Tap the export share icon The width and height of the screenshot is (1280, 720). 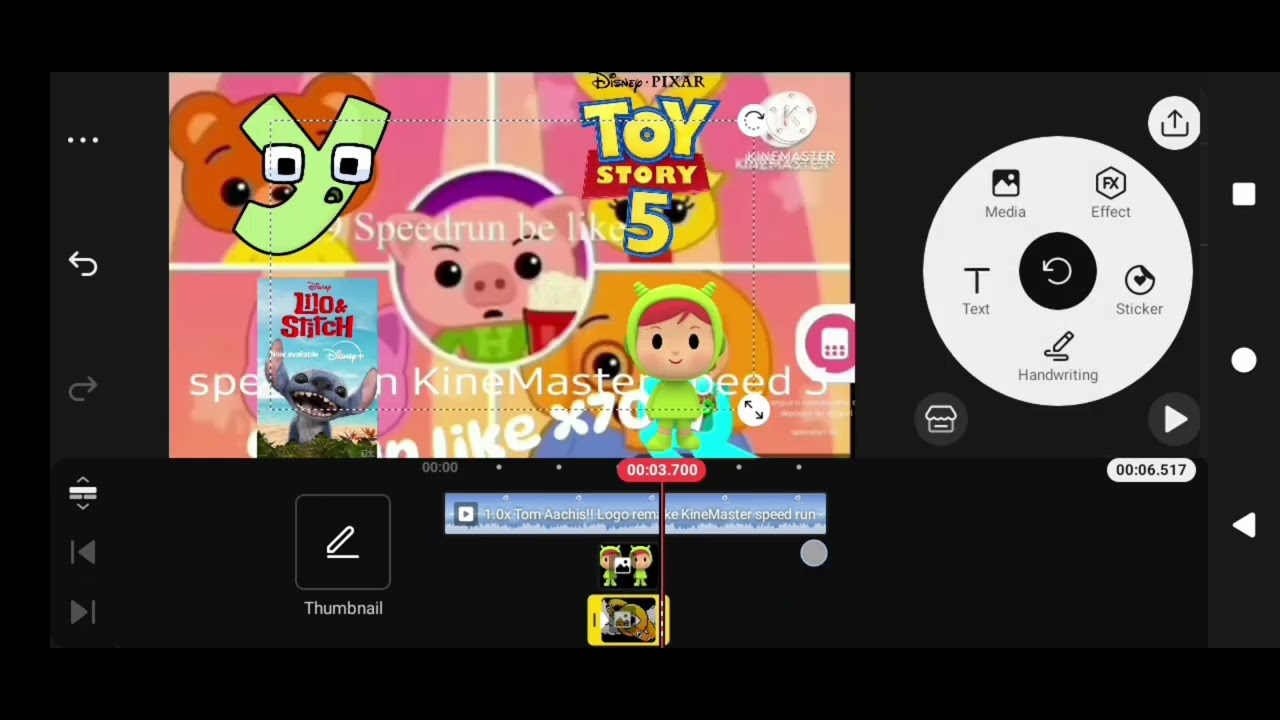1174,123
